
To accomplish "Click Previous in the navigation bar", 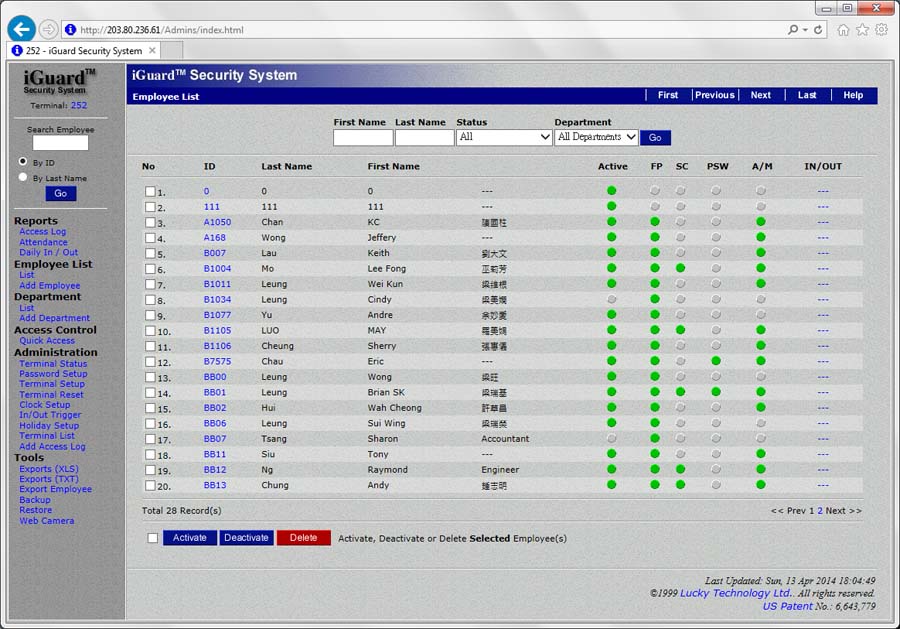I will pos(715,95).
